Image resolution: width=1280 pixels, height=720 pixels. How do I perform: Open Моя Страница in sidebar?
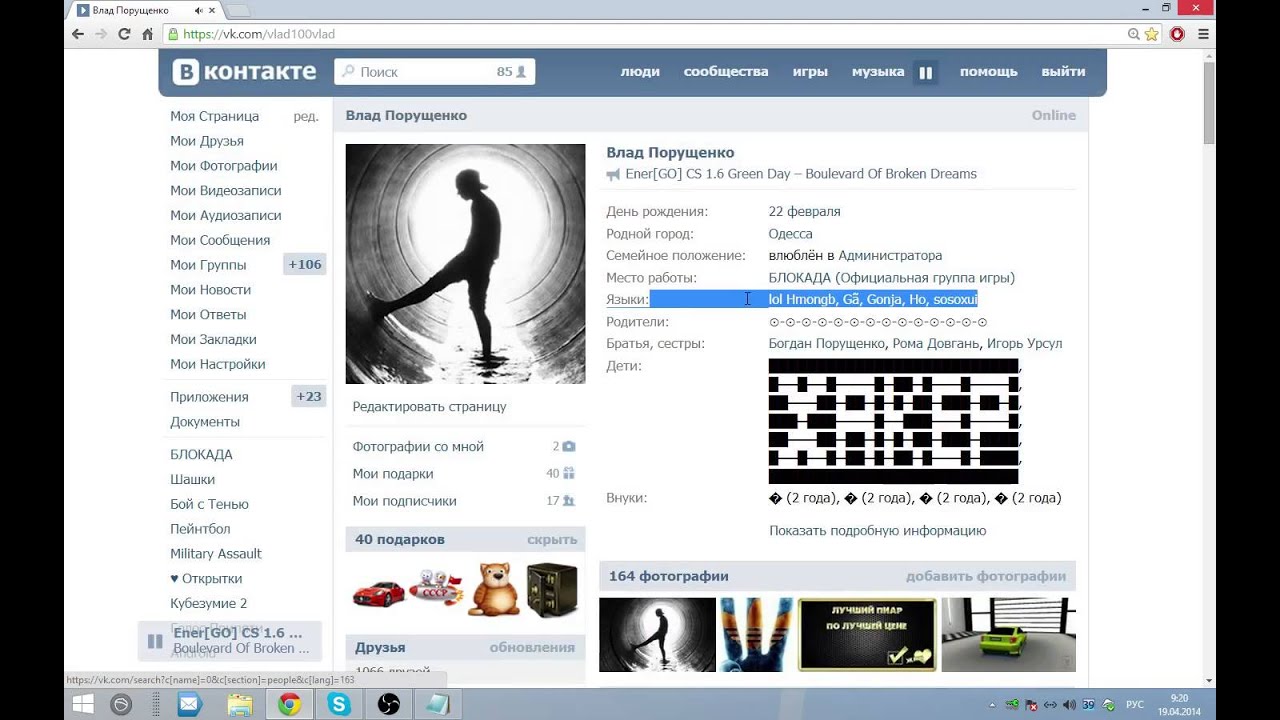215,116
